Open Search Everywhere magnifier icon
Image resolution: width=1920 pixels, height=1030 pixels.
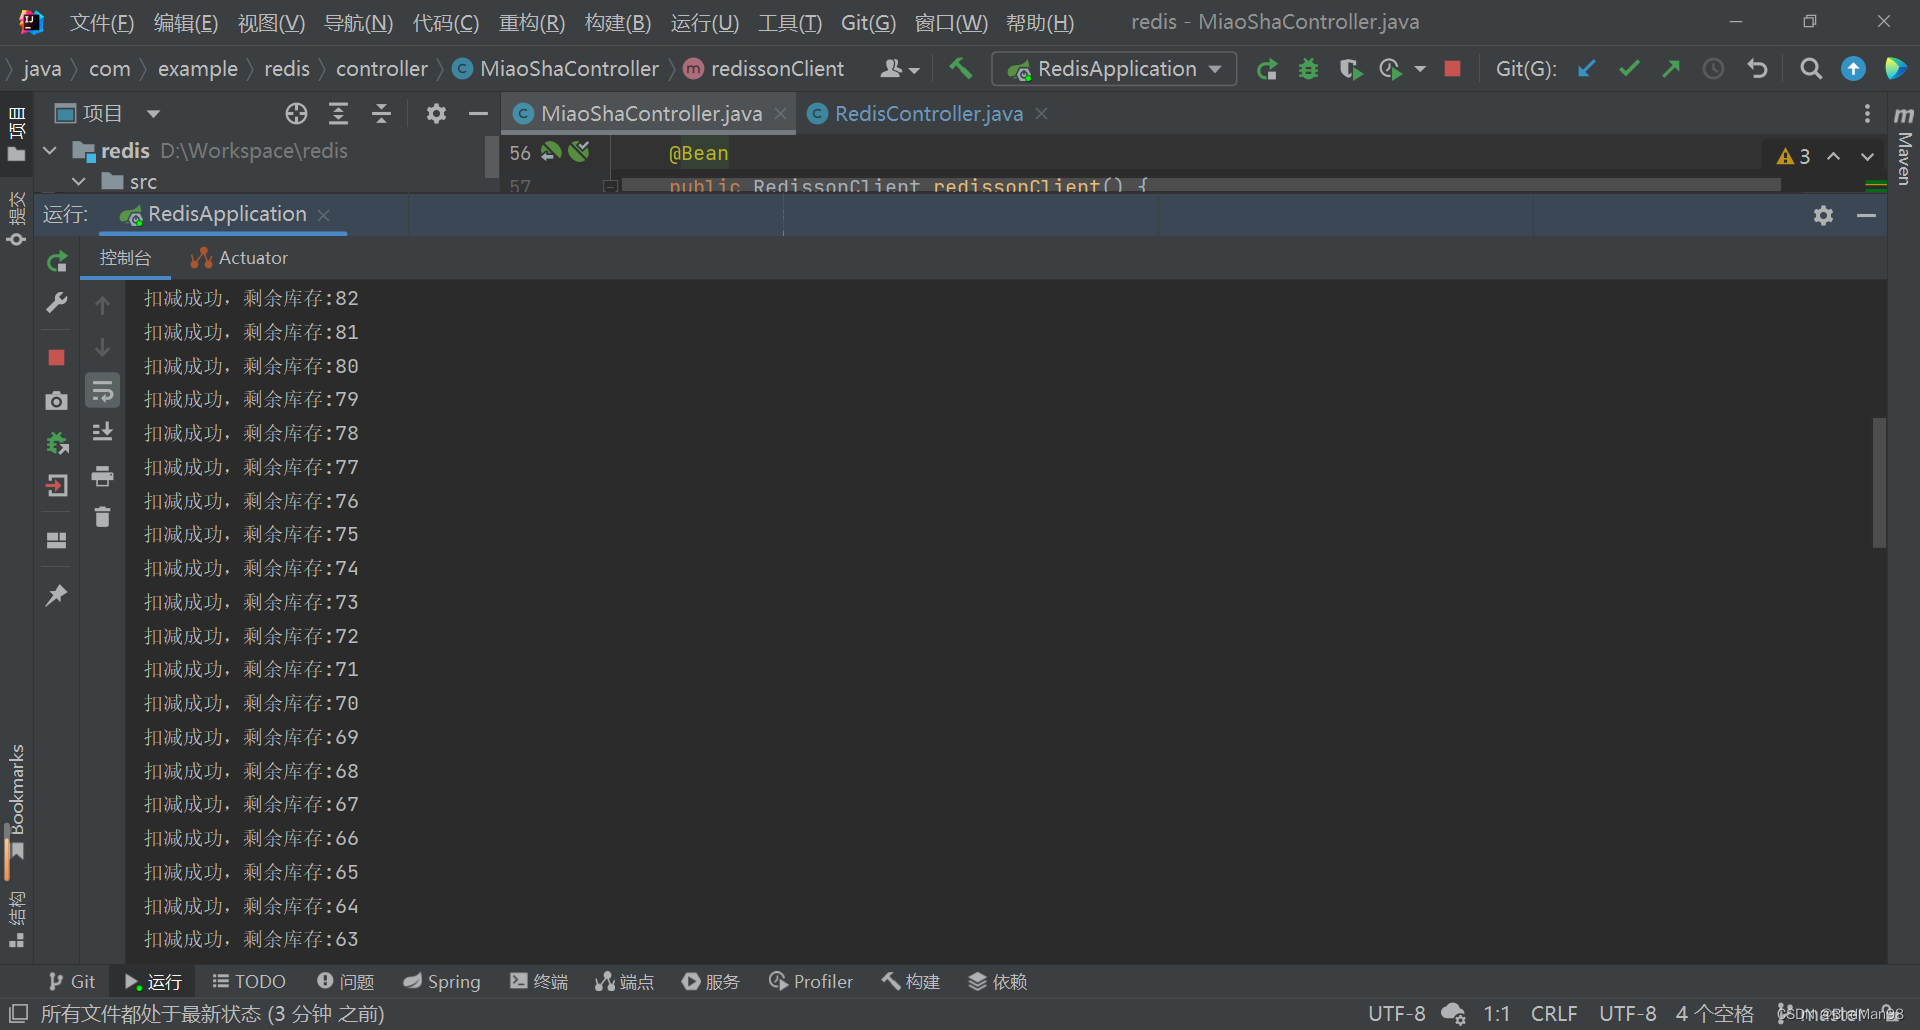1810,69
